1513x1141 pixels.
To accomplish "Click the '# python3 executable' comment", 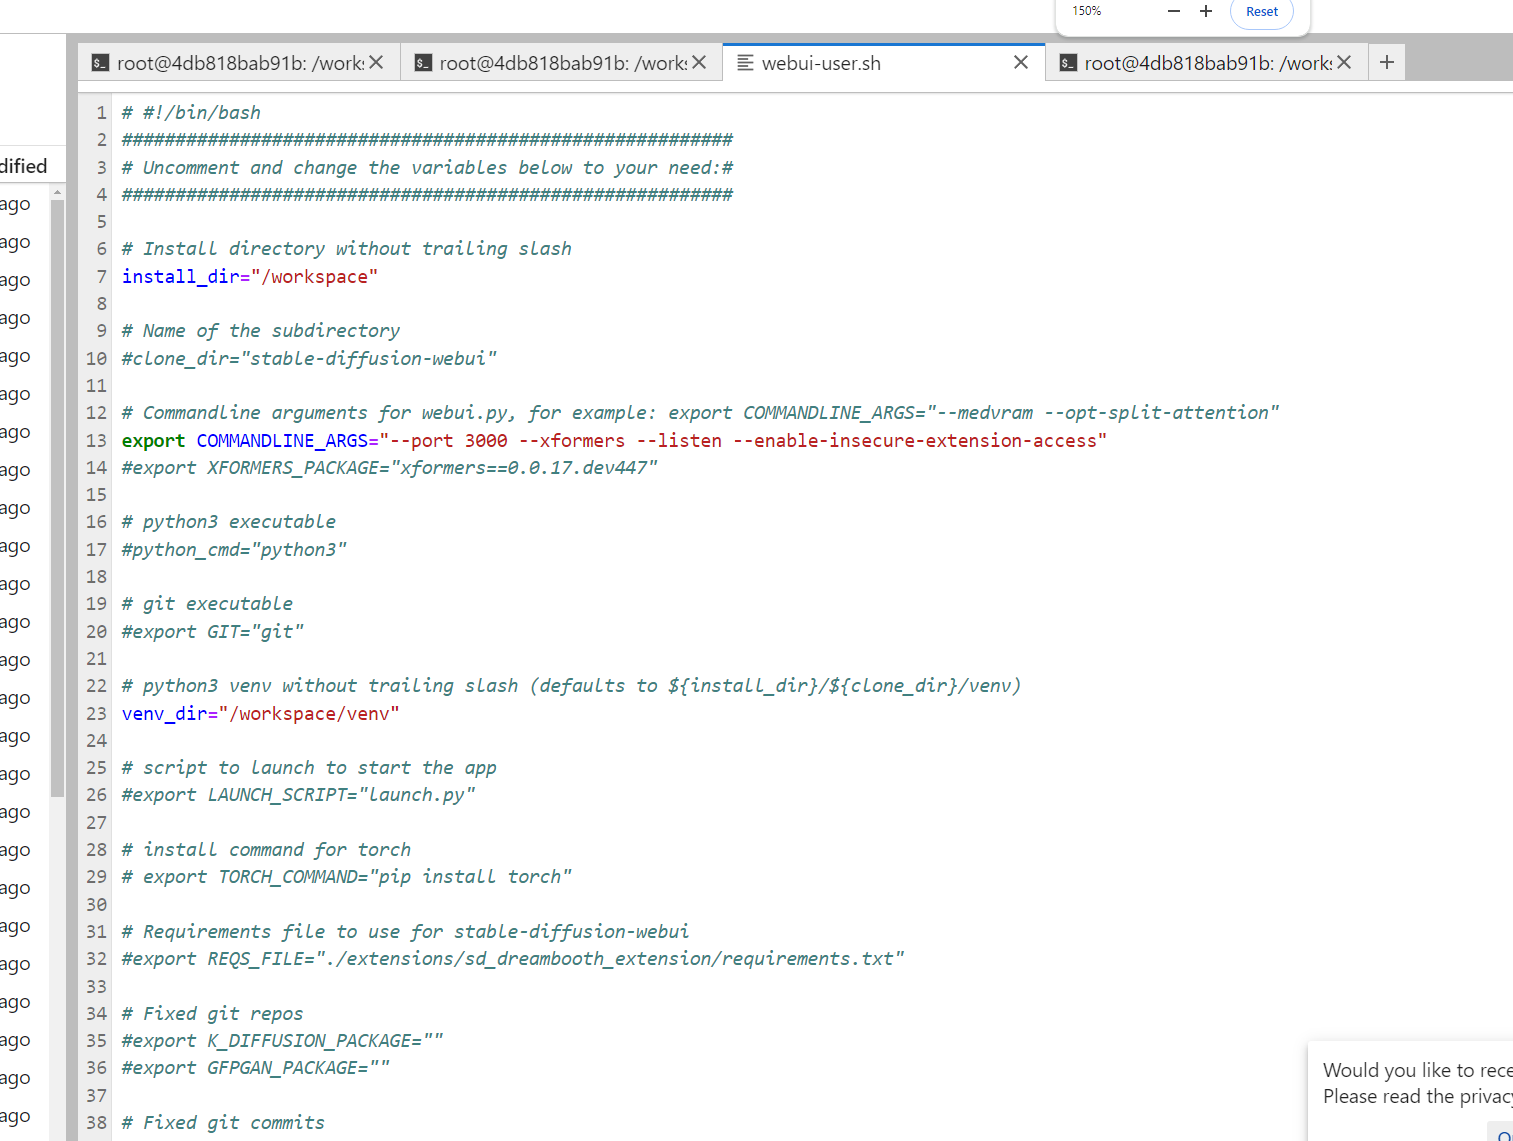I will click(x=229, y=521).
